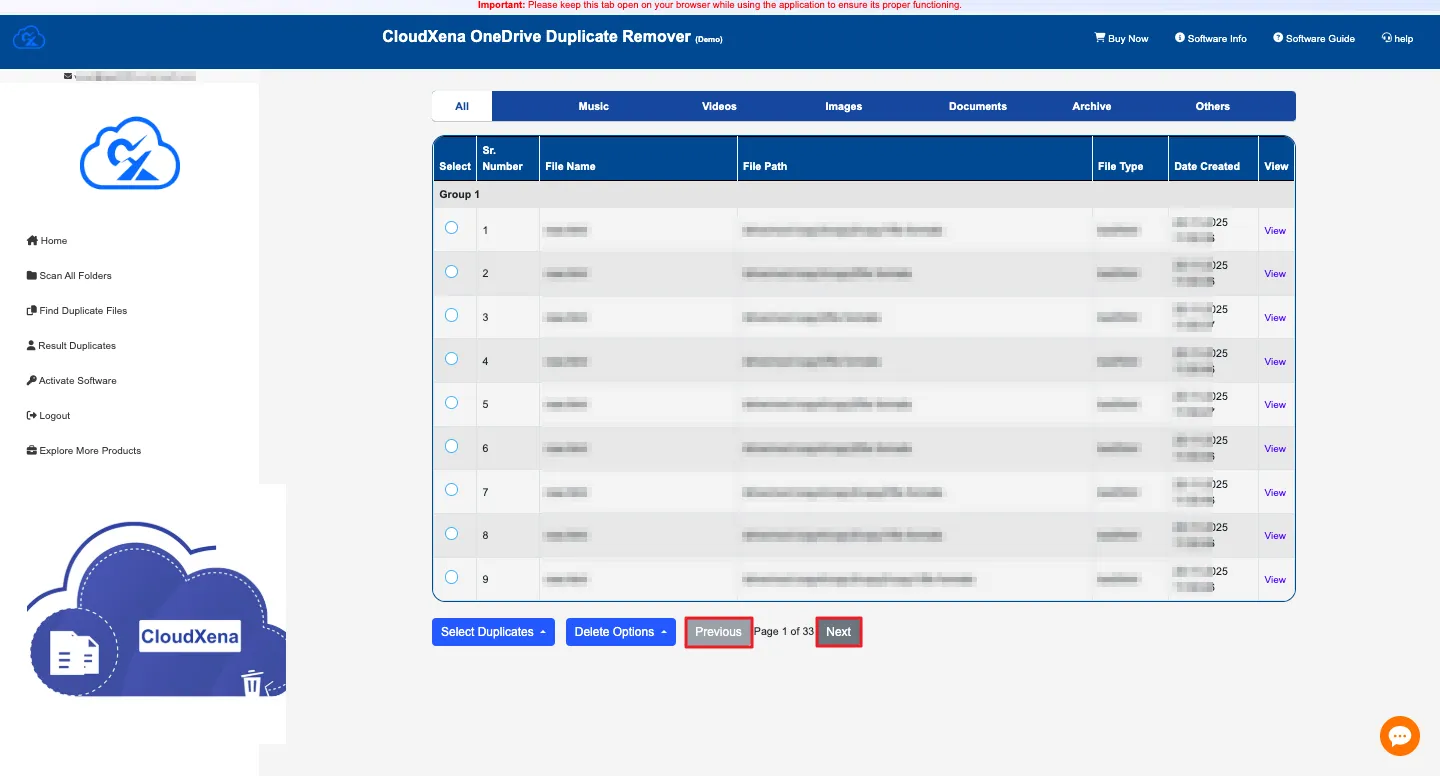Click the Find Duplicate Files icon
The width and height of the screenshot is (1440, 776).
pos(32,311)
